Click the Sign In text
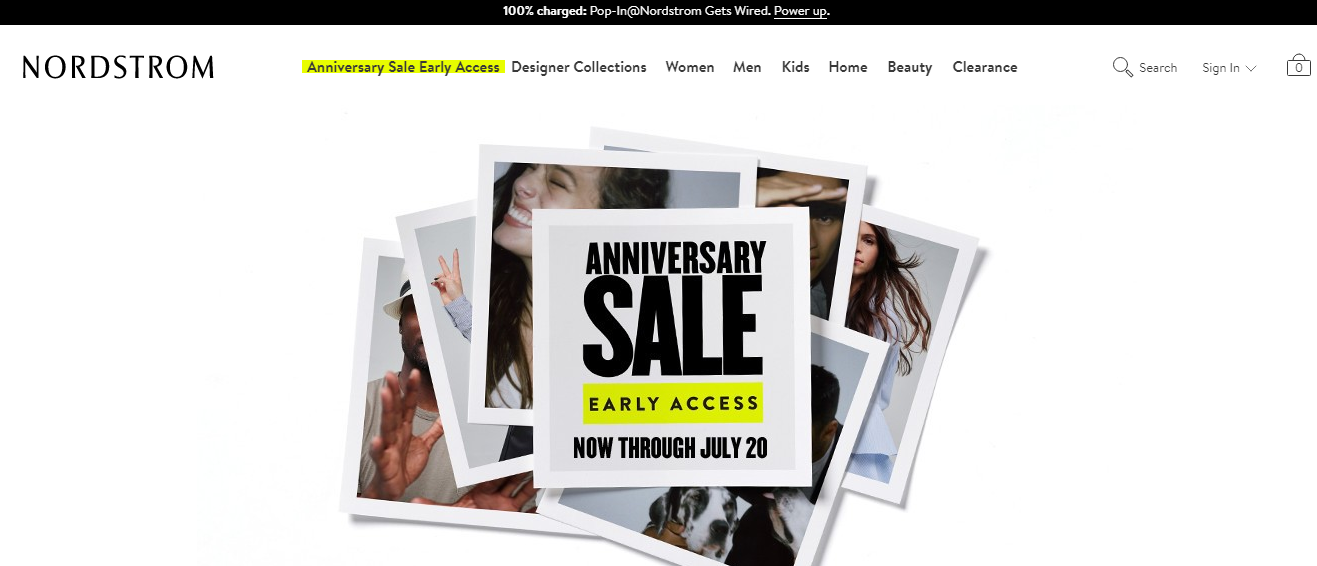The width and height of the screenshot is (1317, 566). tap(1221, 68)
